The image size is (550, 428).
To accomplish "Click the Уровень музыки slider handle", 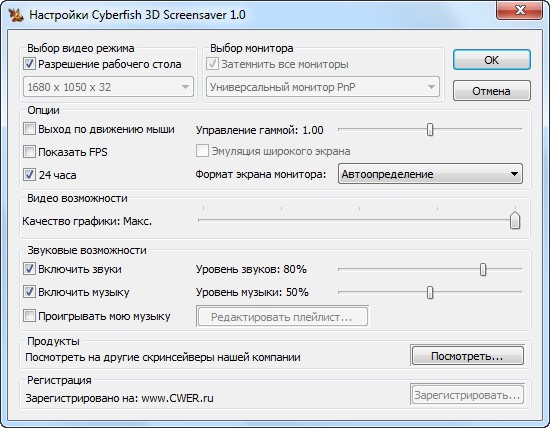I will pos(430,292).
